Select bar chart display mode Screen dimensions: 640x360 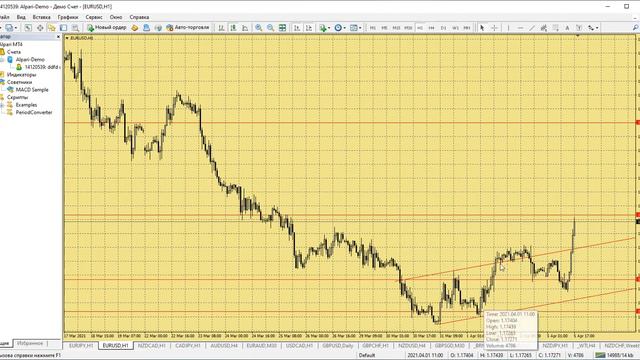(x=221, y=28)
